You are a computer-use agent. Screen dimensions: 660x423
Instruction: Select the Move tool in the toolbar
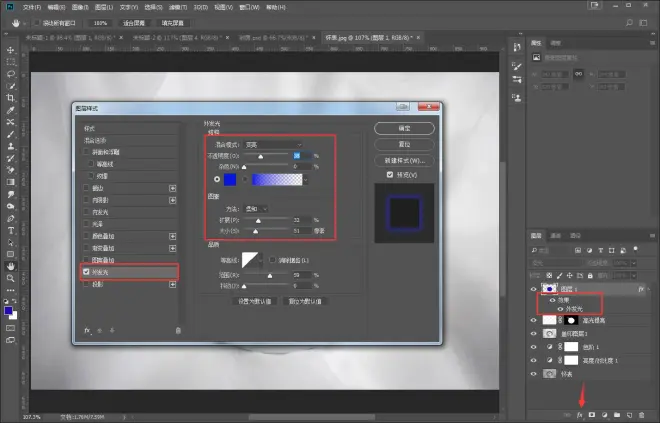[x=11, y=50]
